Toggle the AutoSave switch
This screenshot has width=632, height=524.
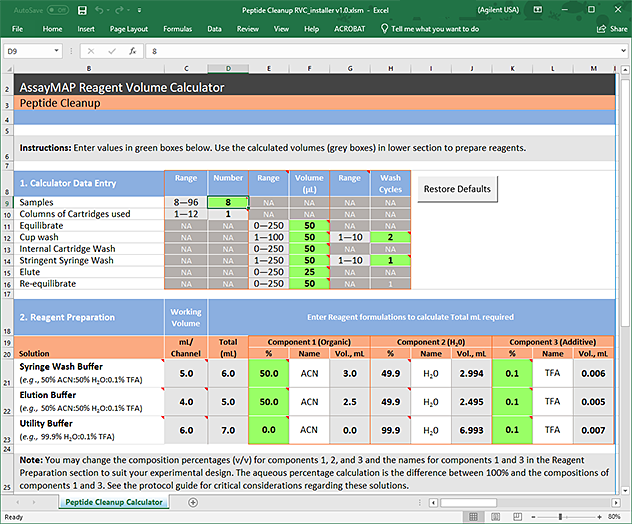coord(56,10)
